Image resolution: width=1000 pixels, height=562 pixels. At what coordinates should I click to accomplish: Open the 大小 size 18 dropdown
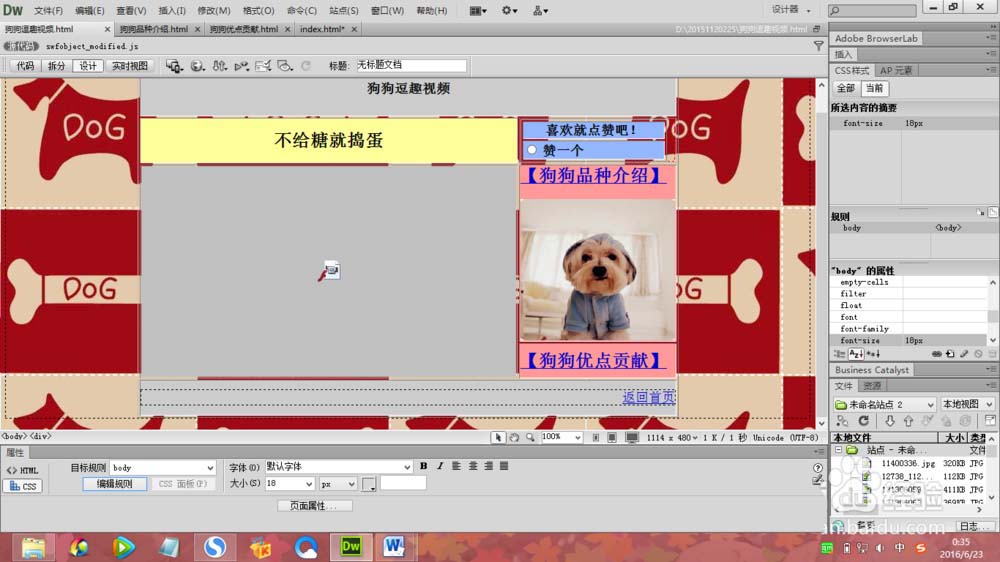pos(290,484)
